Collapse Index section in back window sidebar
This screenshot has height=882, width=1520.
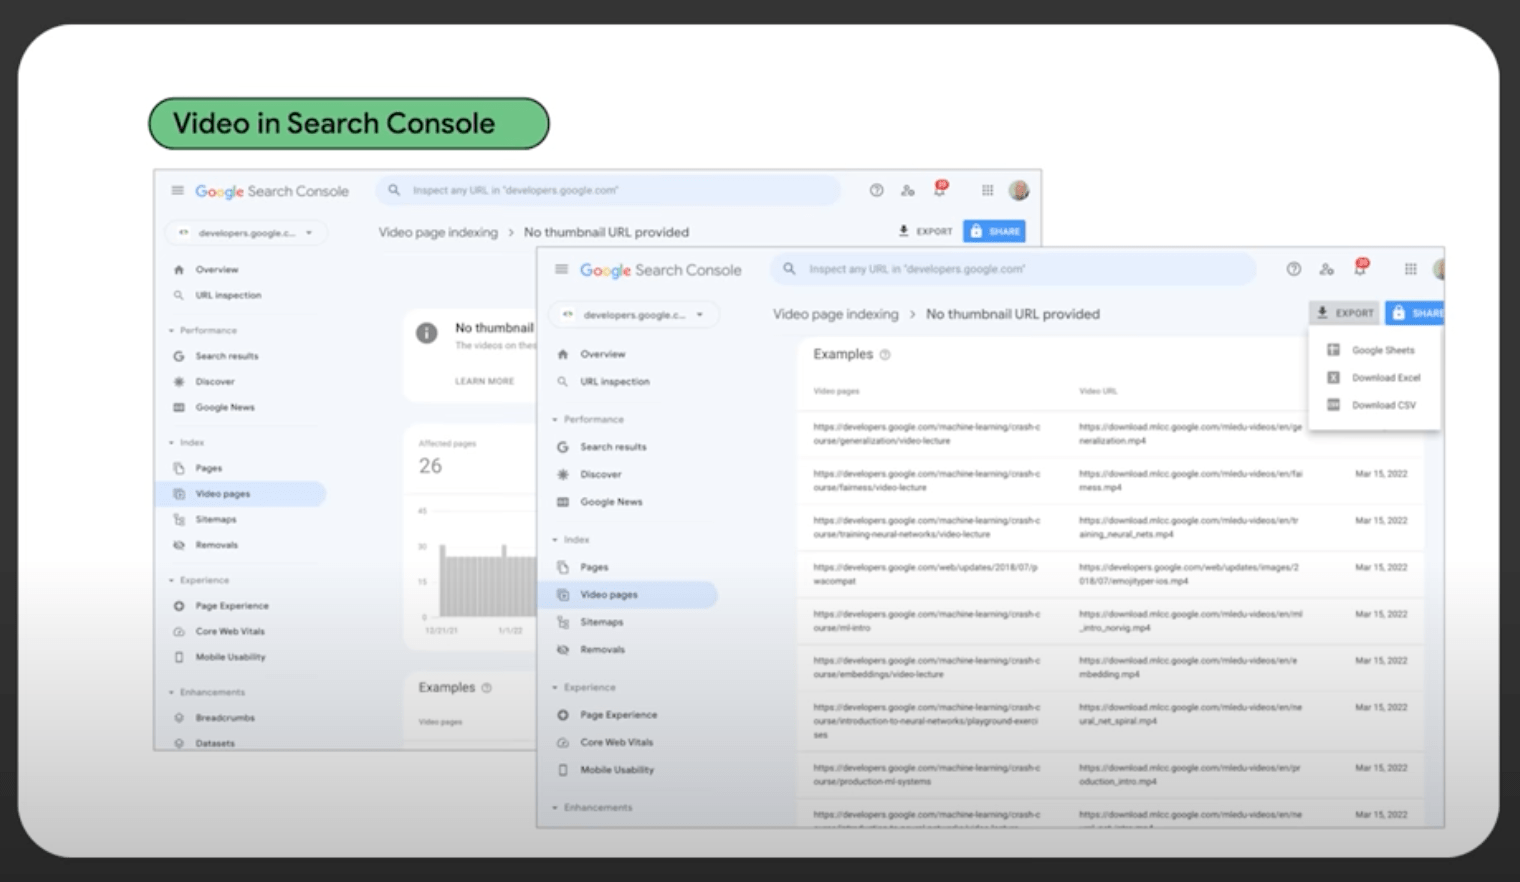point(171,442)
